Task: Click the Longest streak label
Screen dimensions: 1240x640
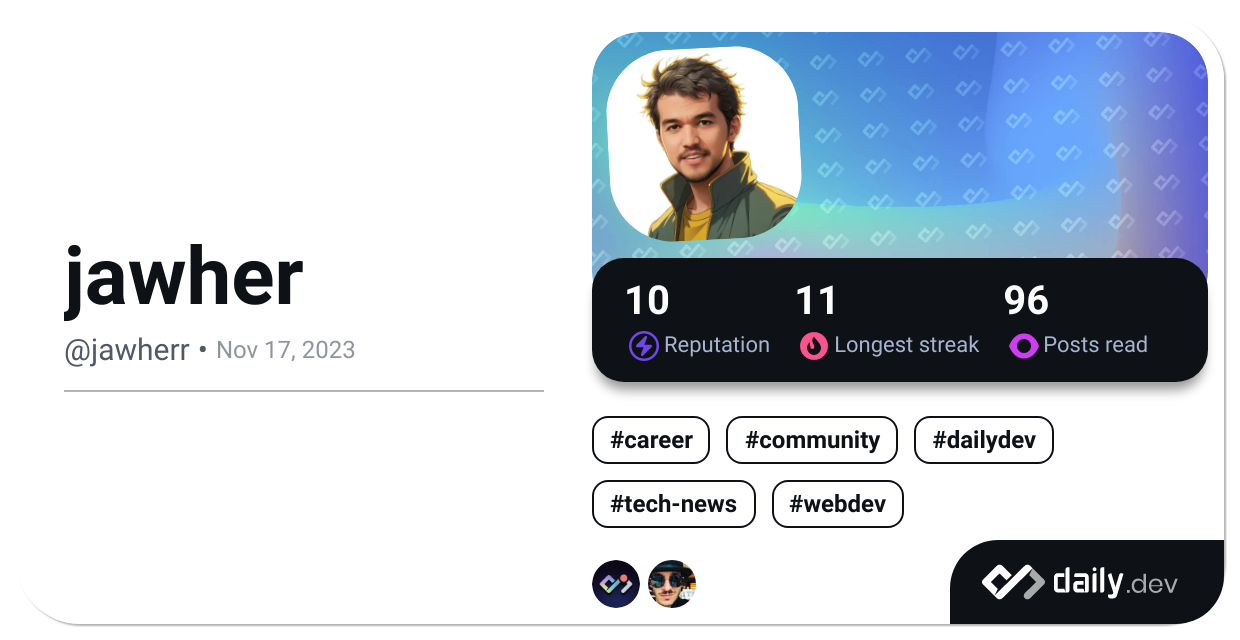Action: click(x=906, y=345)
